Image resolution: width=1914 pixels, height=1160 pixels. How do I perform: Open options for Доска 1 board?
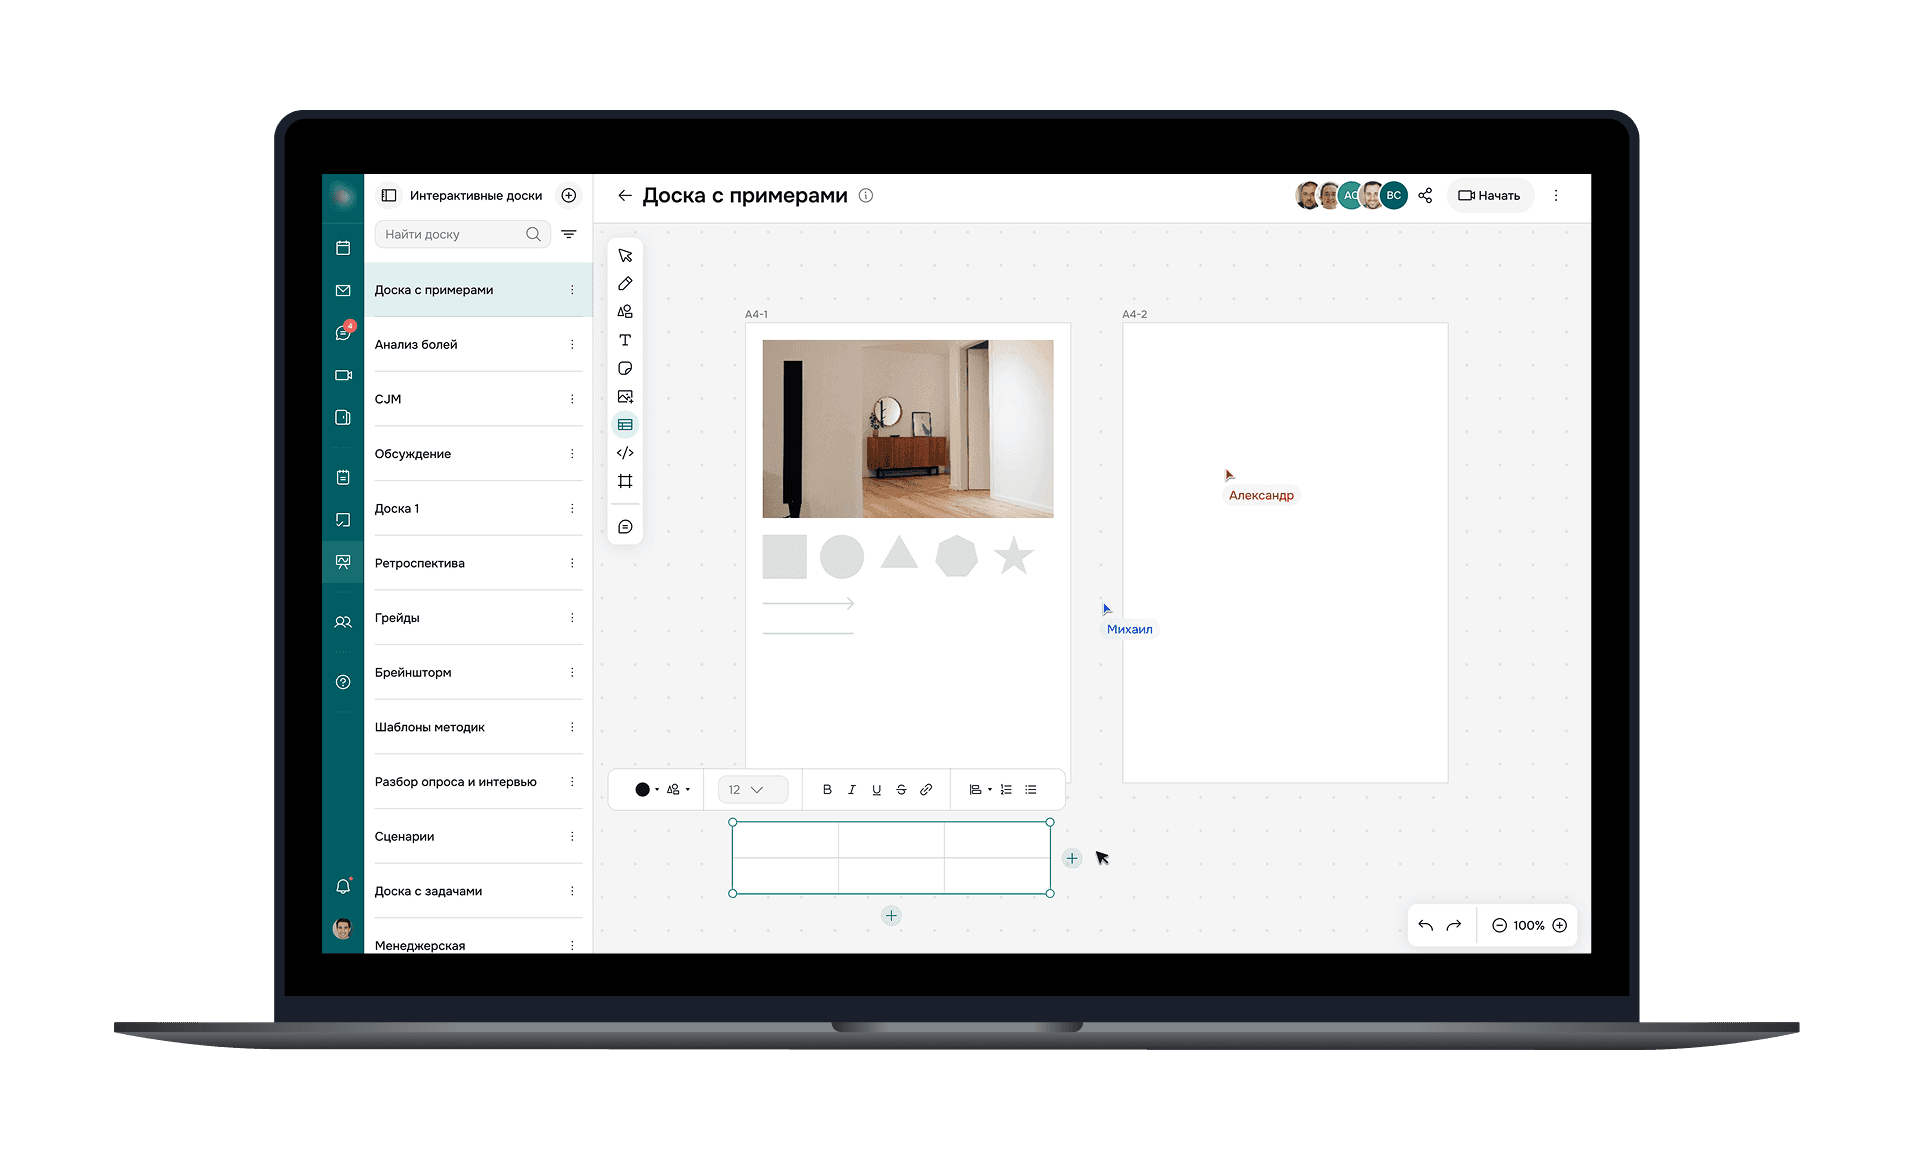click(x=572, y=509)
